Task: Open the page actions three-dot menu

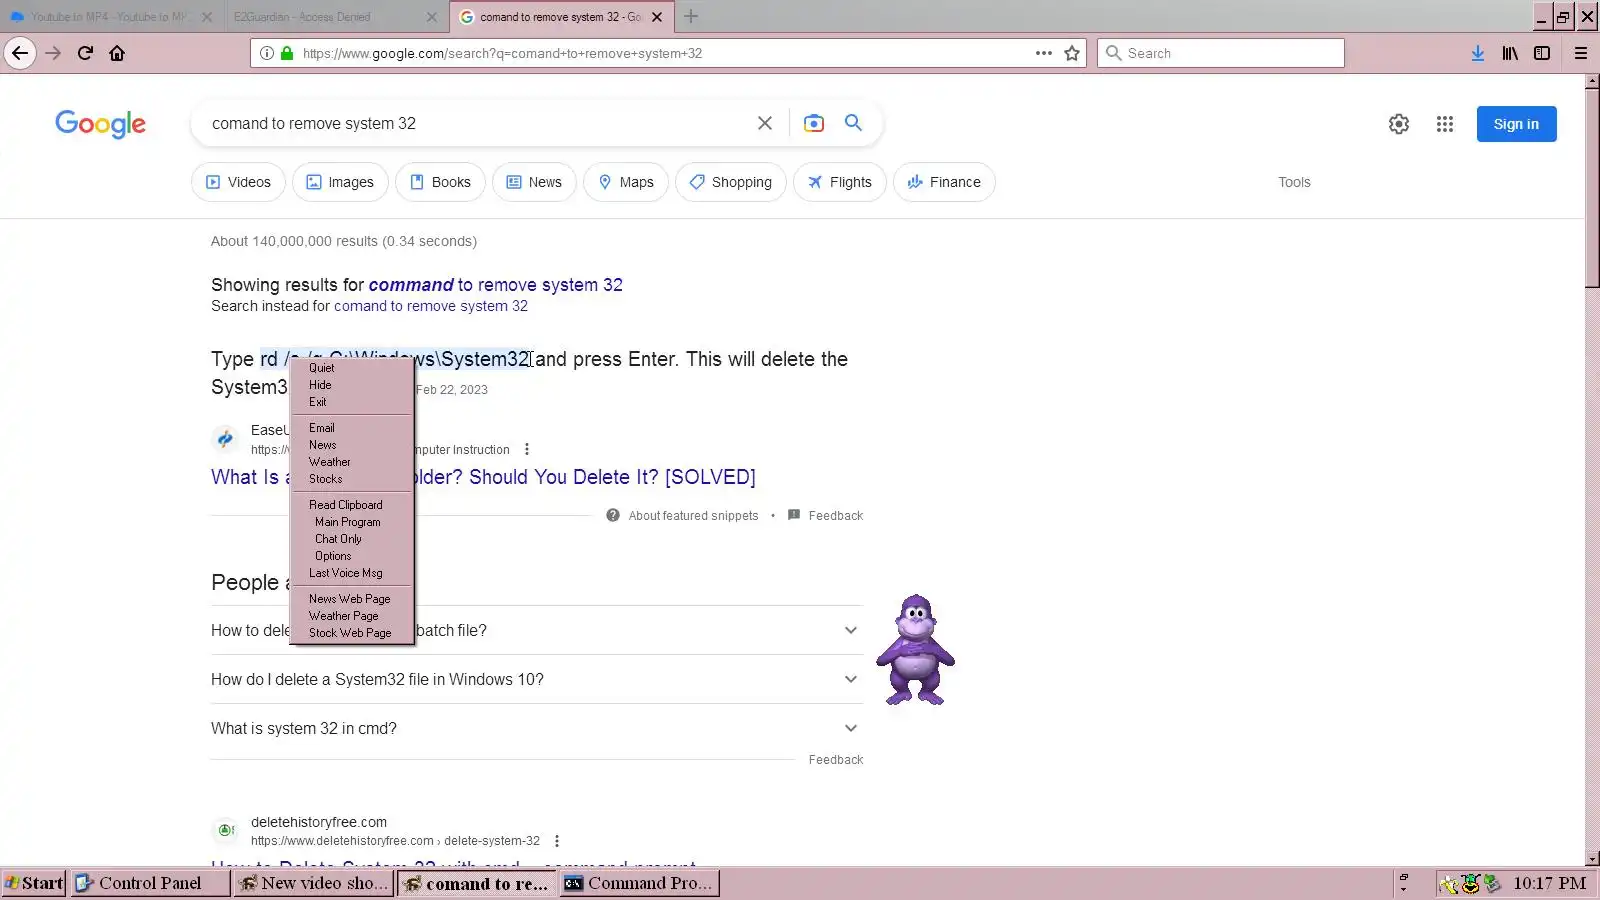Action: pos(1044,53)
